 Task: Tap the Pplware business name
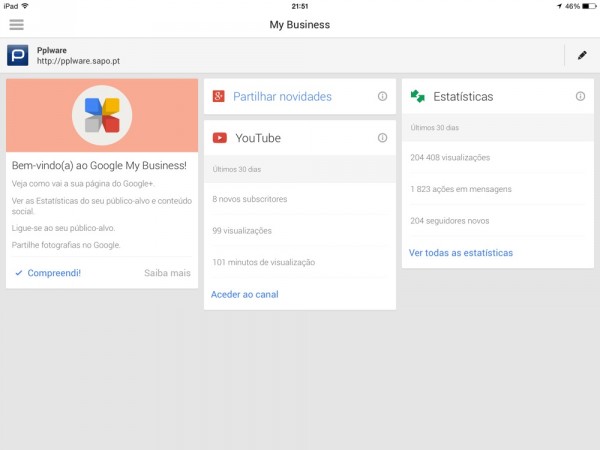(x=52, y=50)
